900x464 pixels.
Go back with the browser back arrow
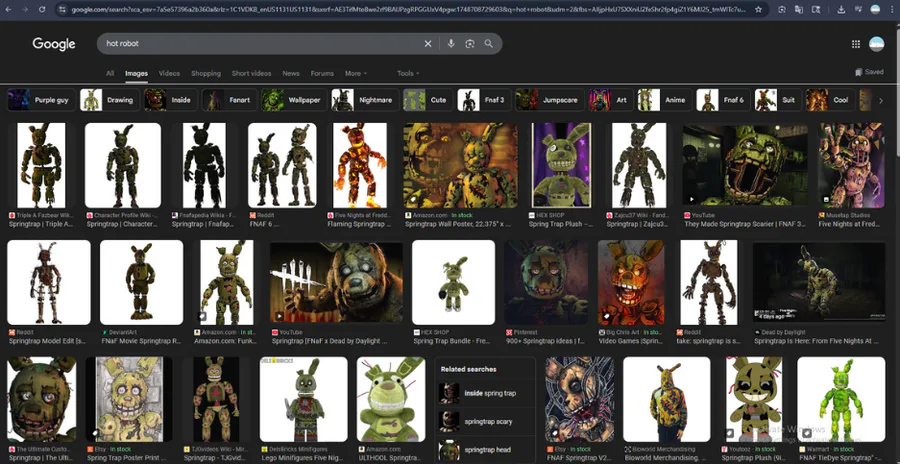[x=8, y=9]
